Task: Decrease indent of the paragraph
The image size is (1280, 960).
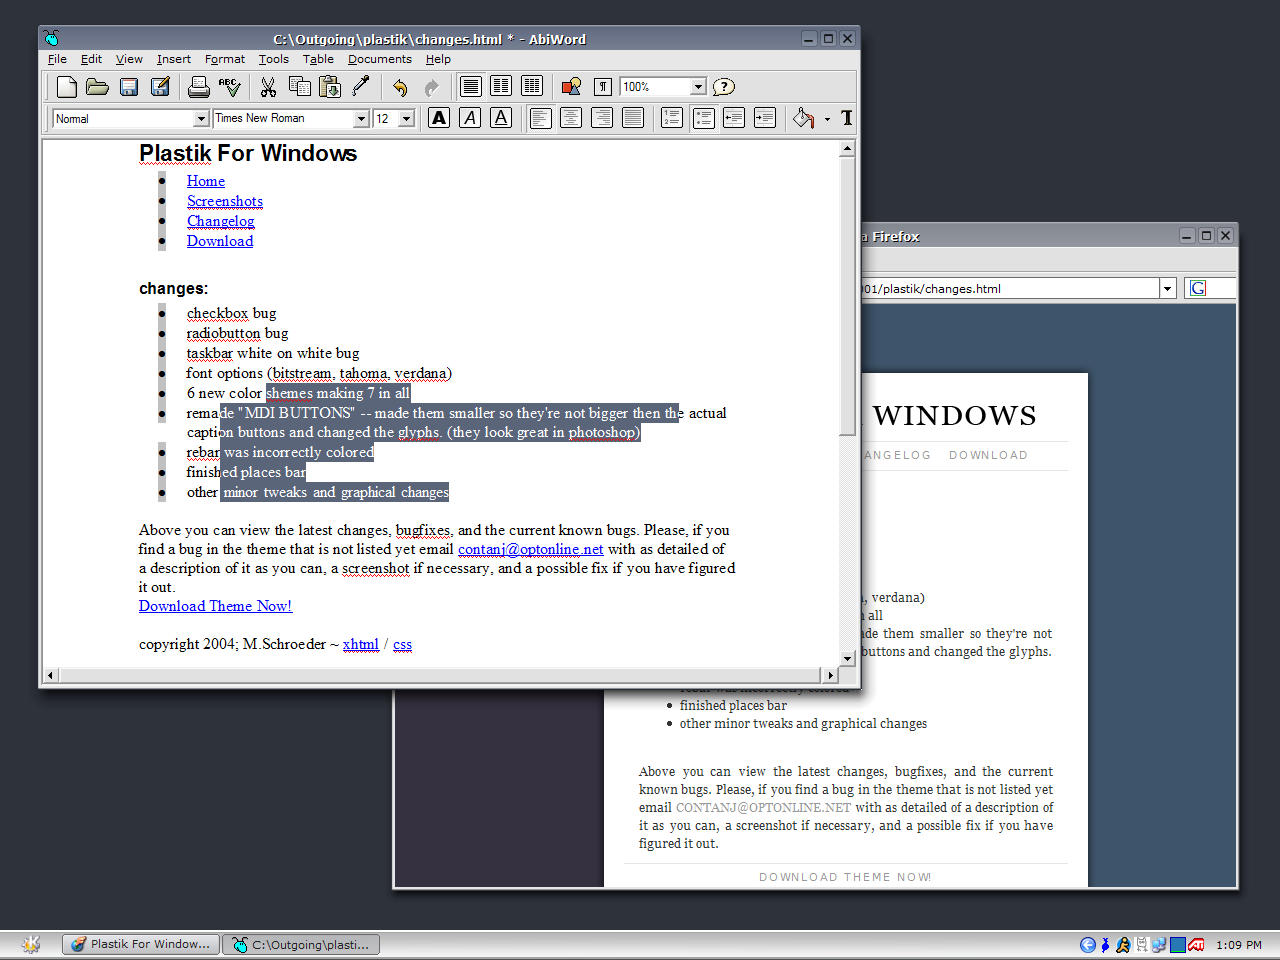Action: [x=734, y=118]
